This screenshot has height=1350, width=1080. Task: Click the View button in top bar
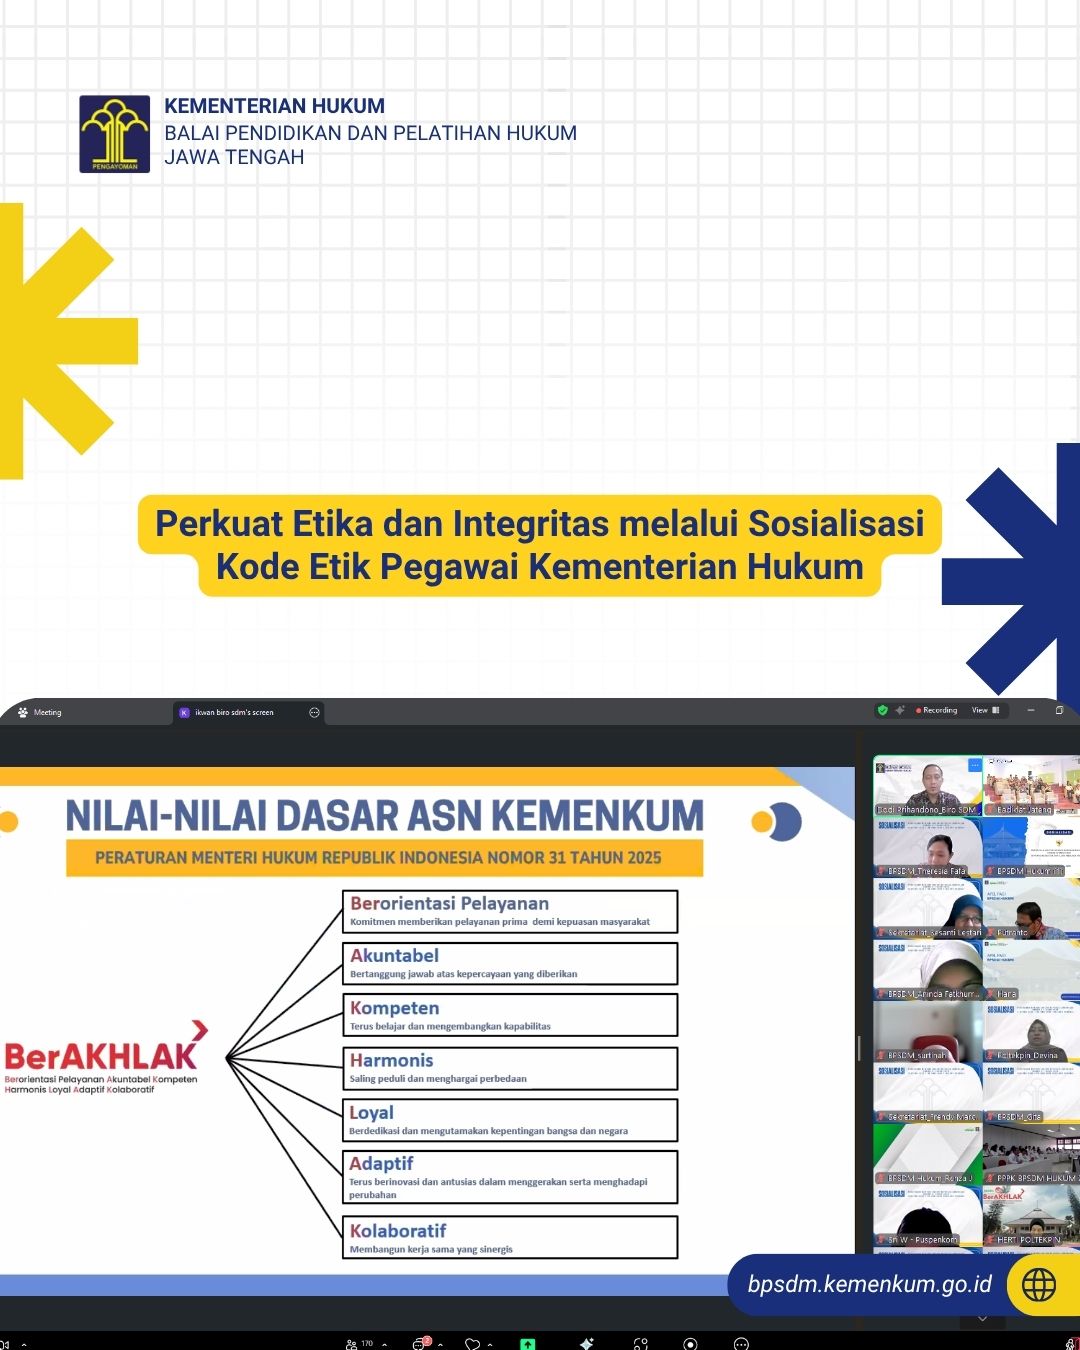tap(985, 710)
